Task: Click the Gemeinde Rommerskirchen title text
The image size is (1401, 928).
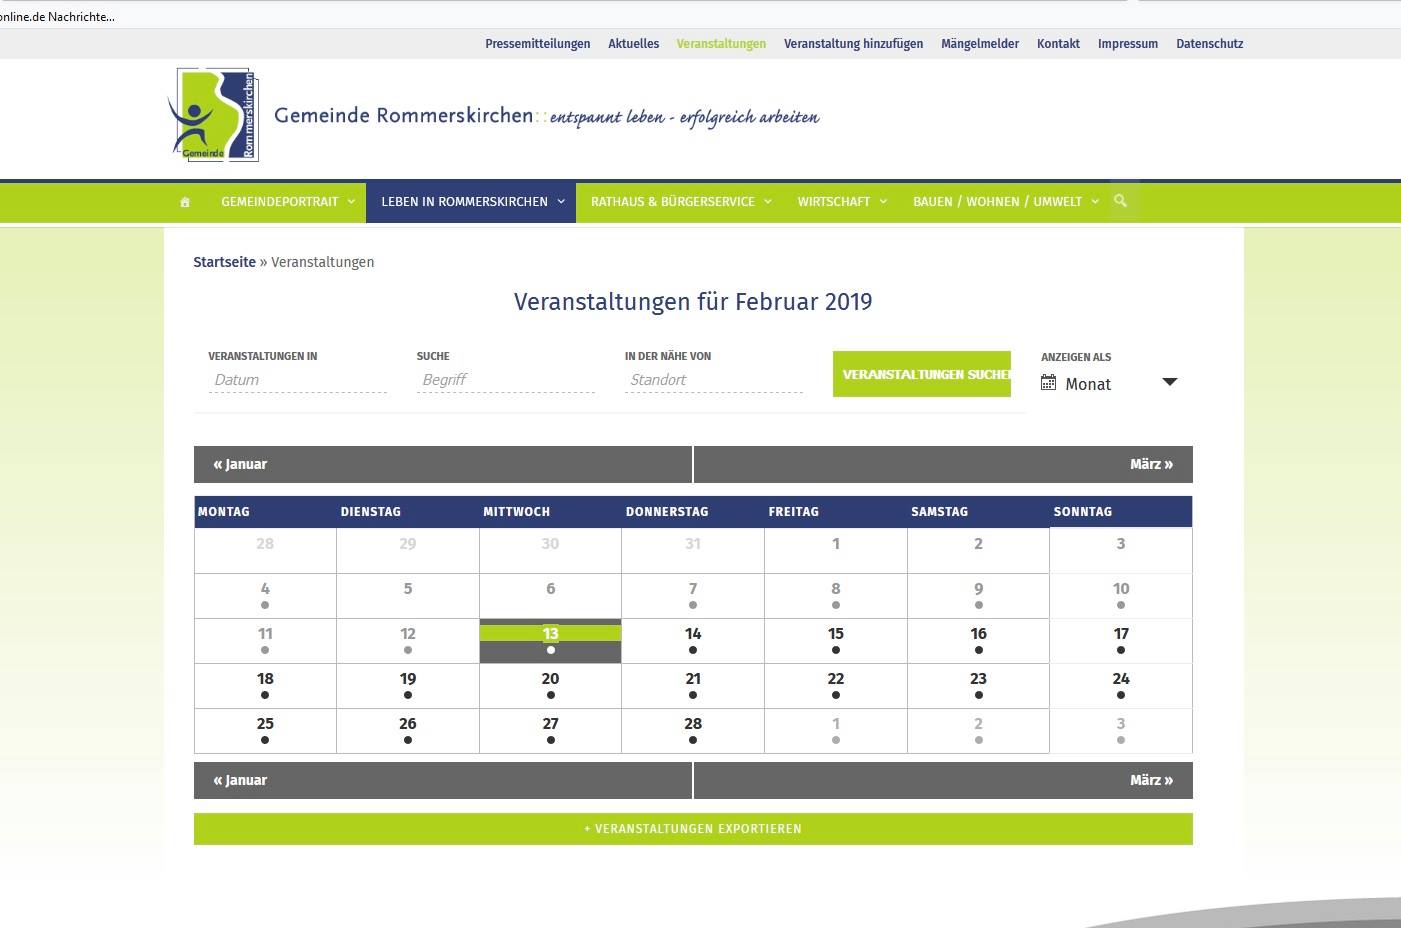Action: 403,116
